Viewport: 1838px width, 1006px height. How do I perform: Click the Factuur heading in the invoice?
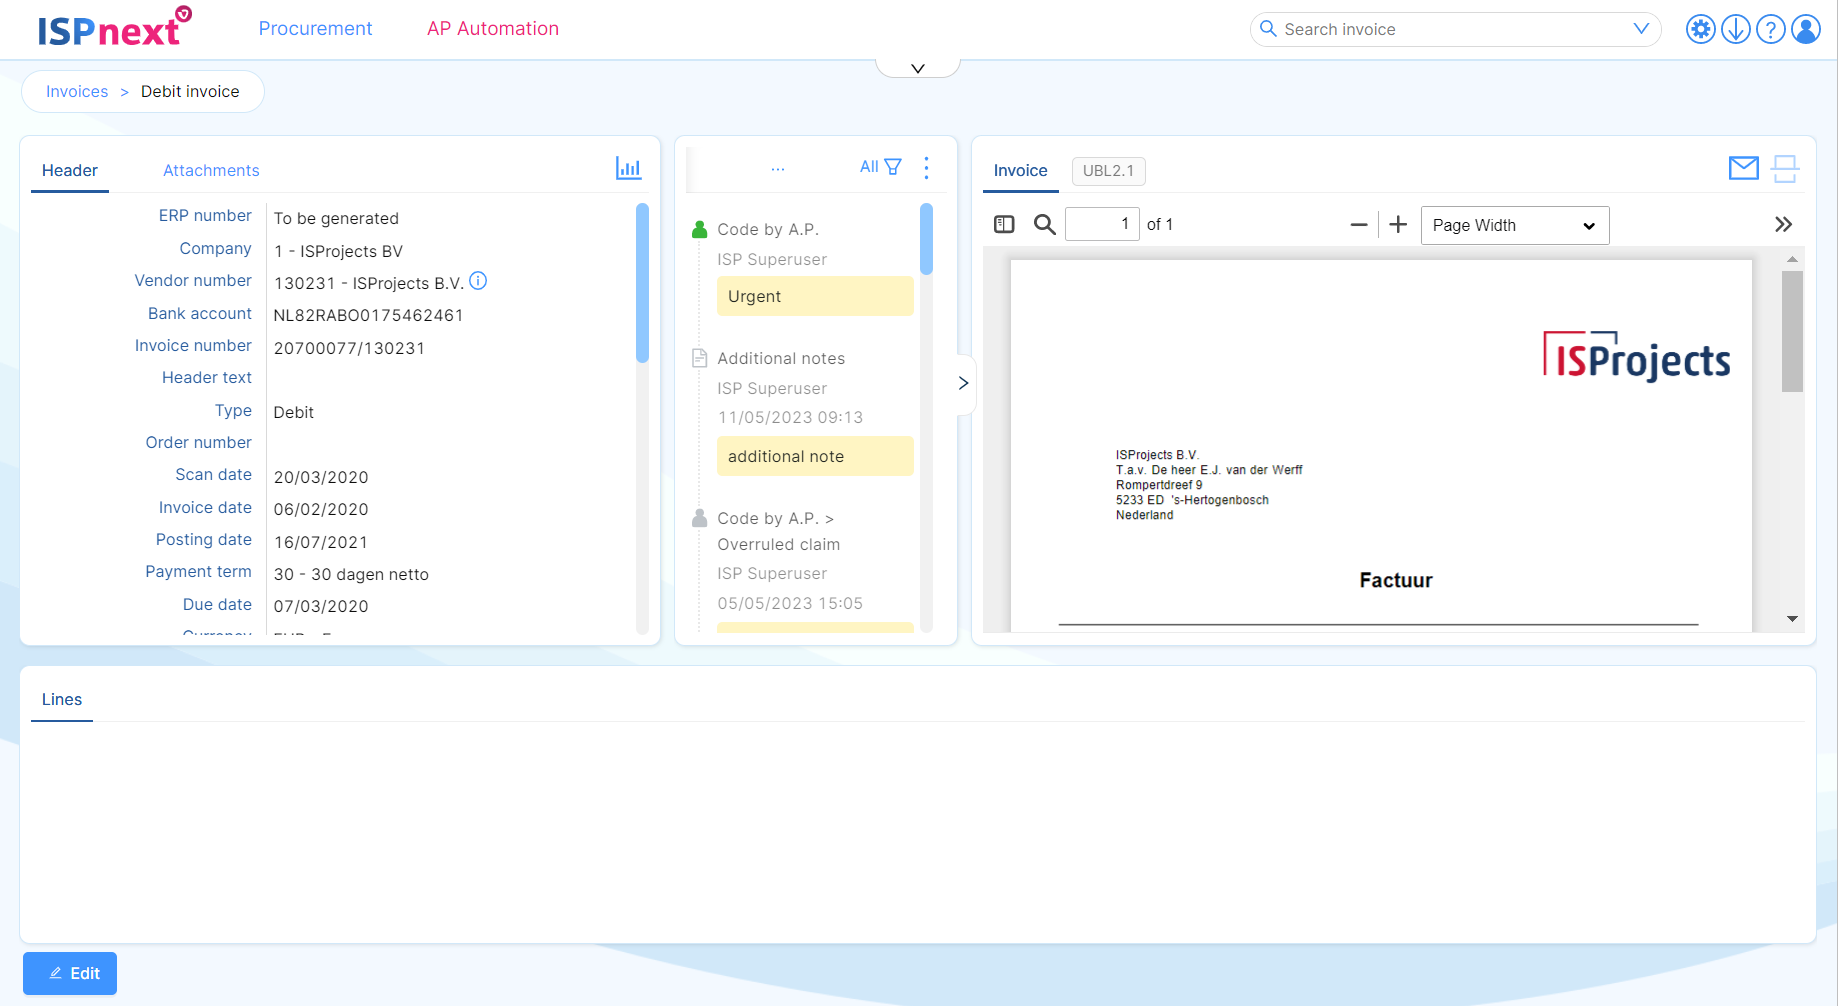tap(1395, 580)
